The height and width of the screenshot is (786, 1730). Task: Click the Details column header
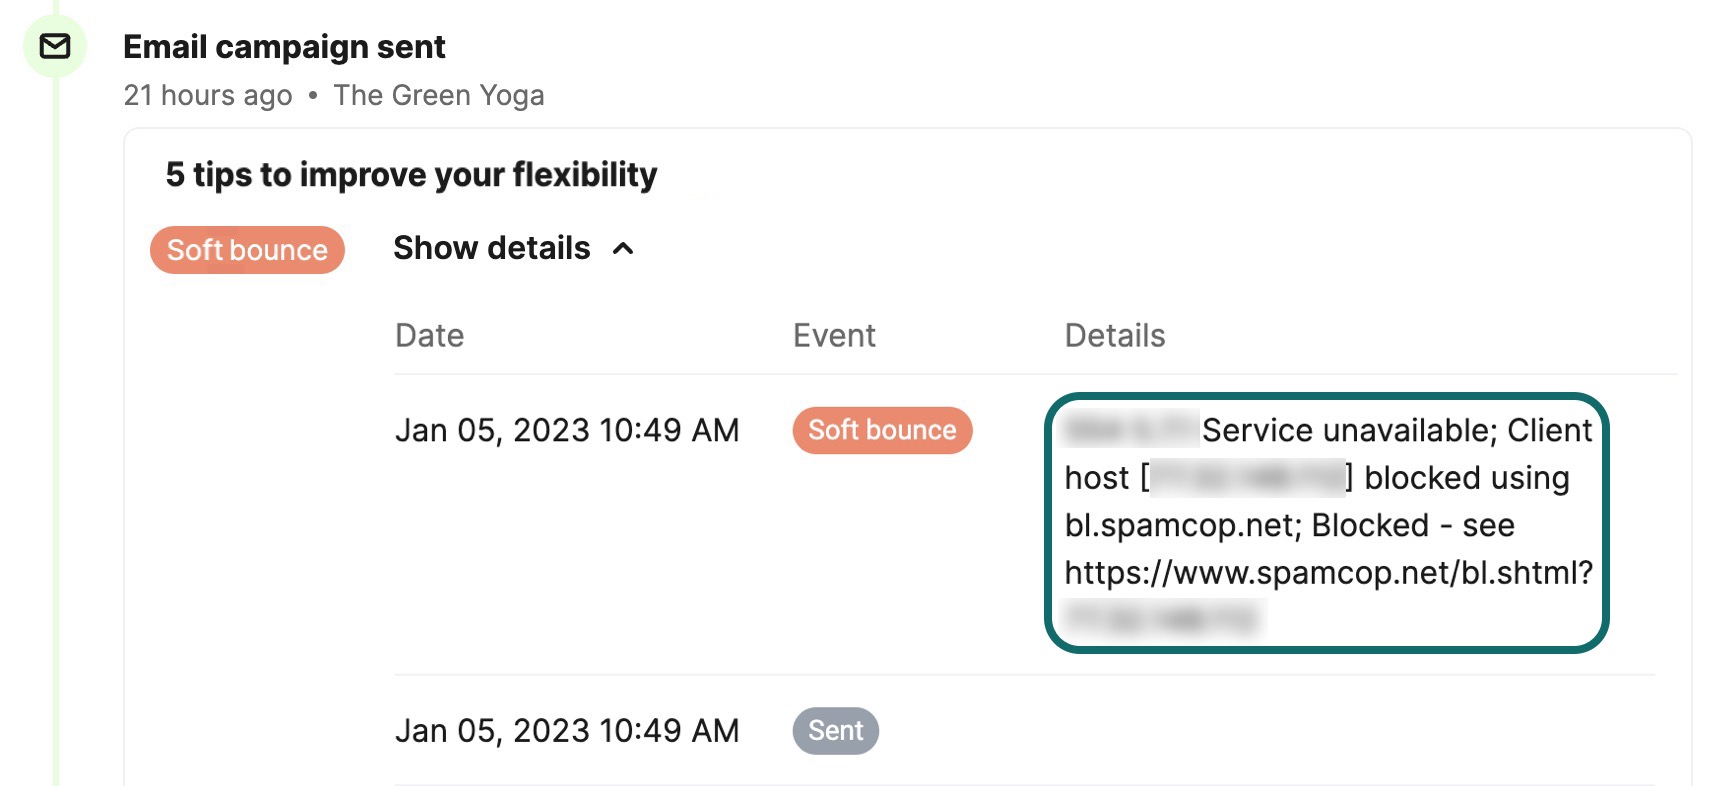(x=1114, y=335)
